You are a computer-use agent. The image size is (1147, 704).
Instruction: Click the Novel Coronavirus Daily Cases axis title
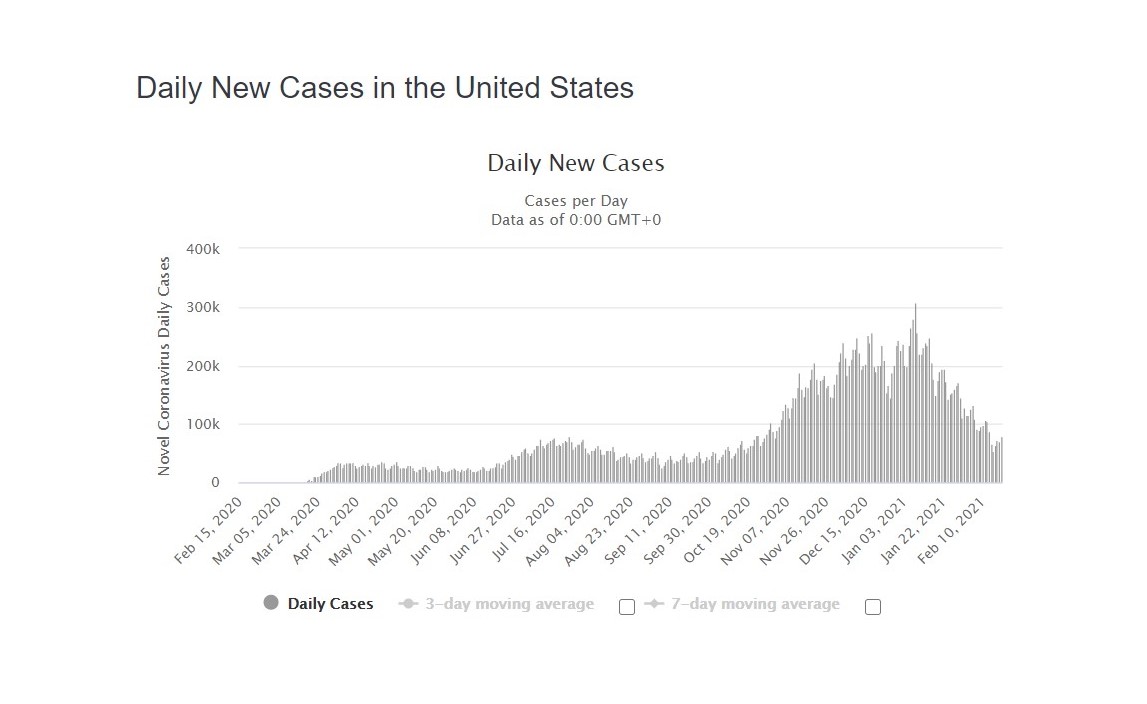(164, 366)
